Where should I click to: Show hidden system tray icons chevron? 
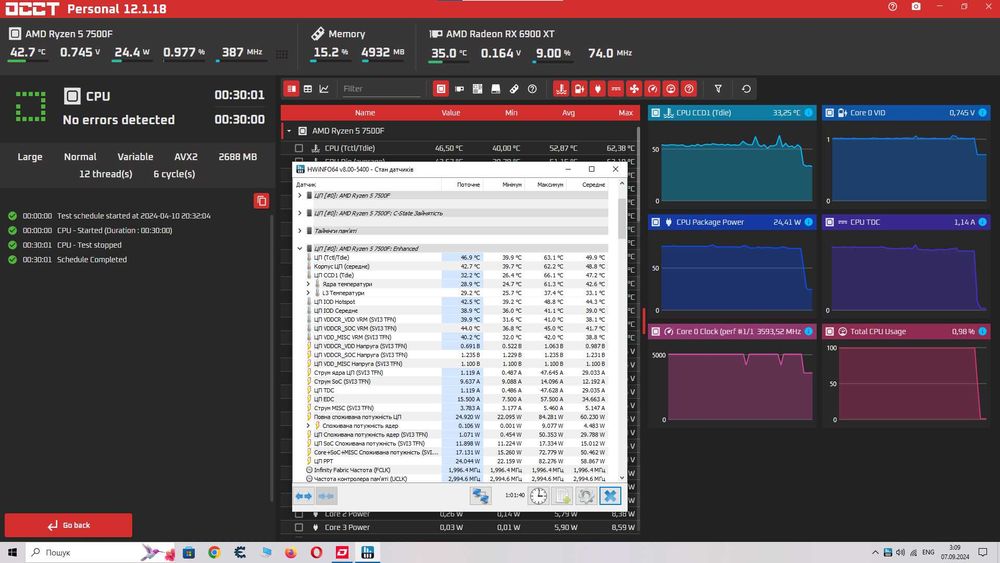[875, 552]
